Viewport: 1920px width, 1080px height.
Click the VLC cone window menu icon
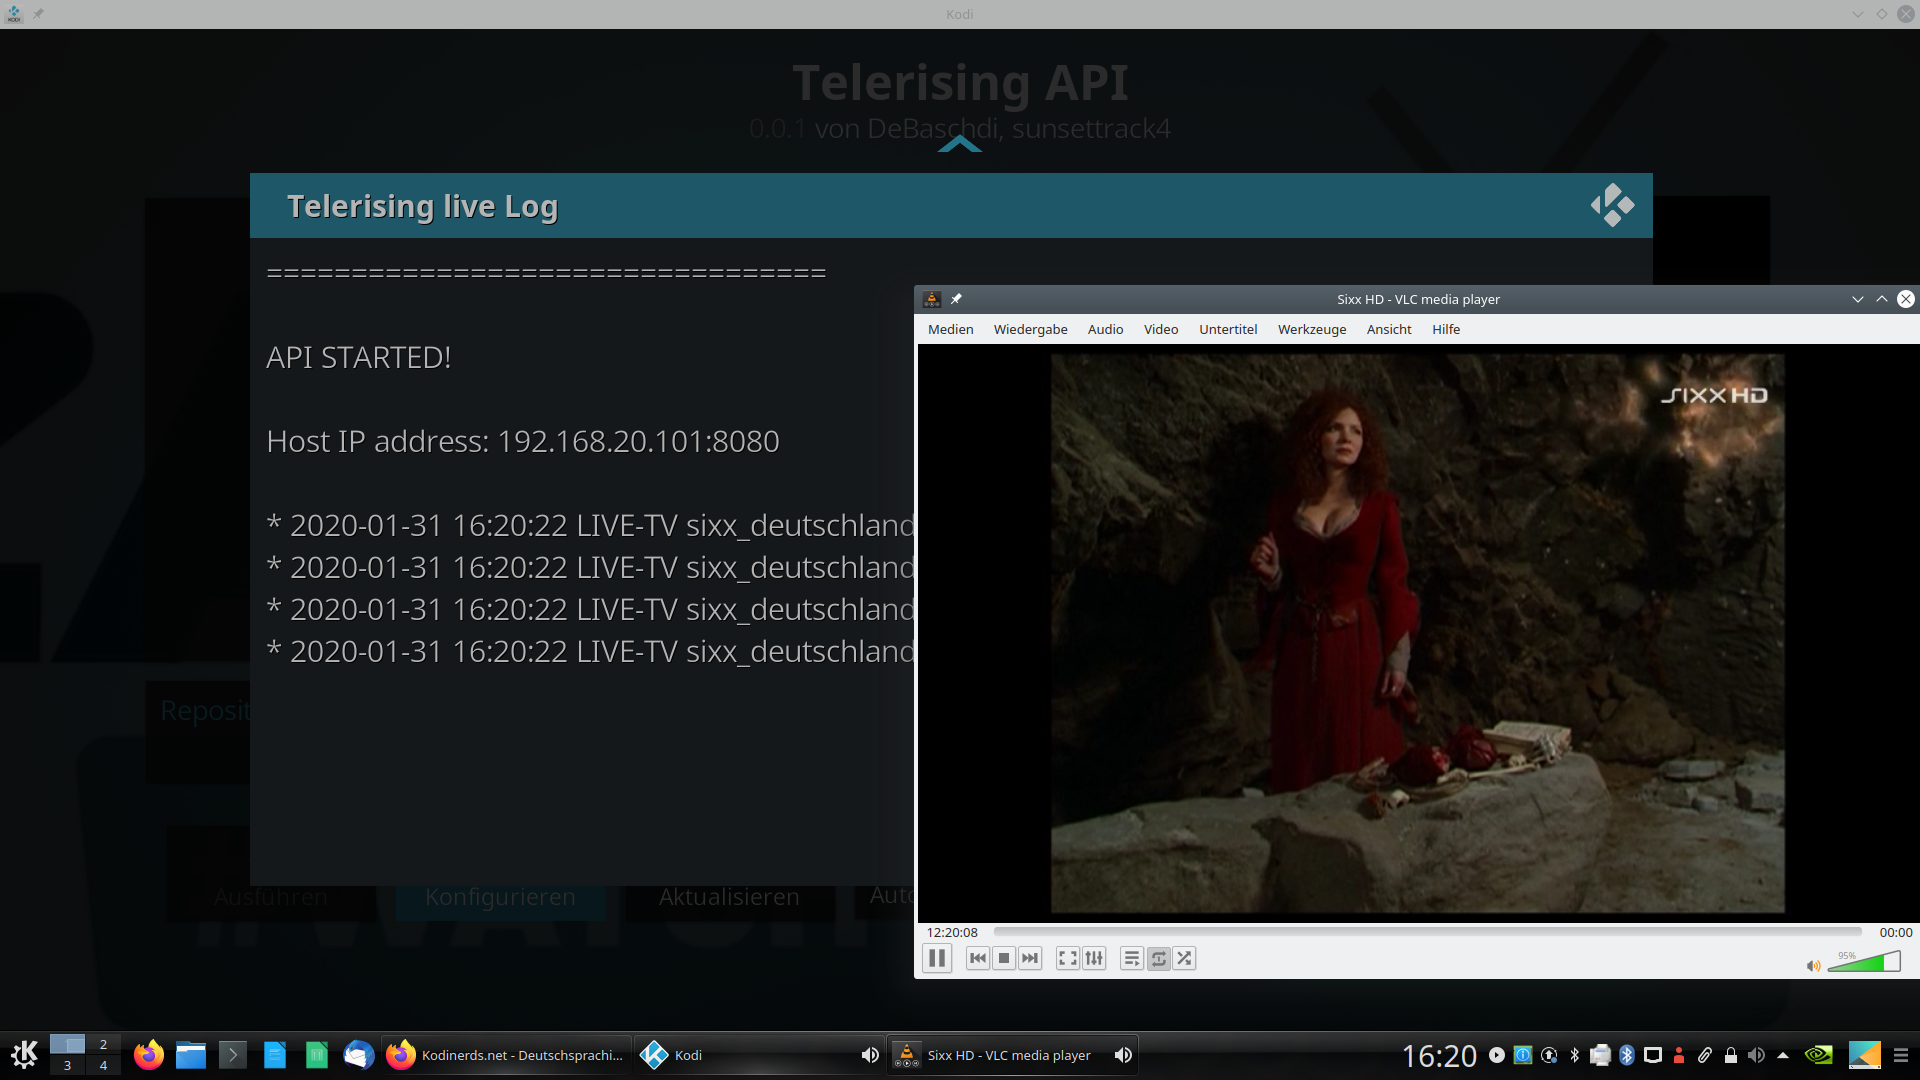(x=932, y=299)
